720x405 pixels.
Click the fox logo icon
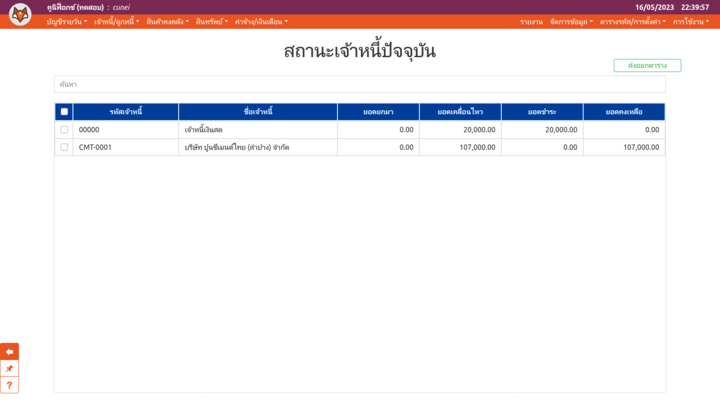tap(20, 14)
